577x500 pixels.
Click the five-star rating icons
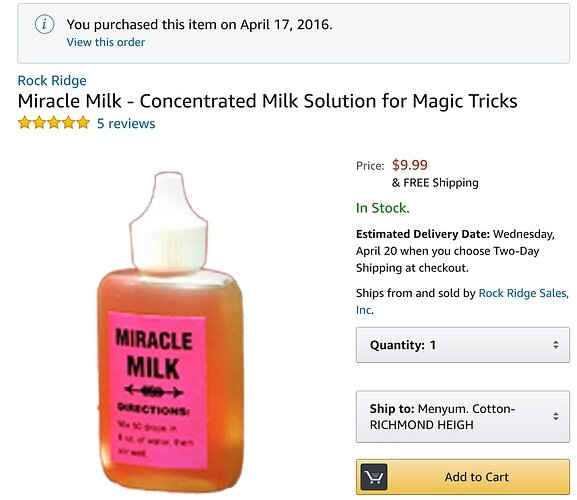tap(54, 123)
